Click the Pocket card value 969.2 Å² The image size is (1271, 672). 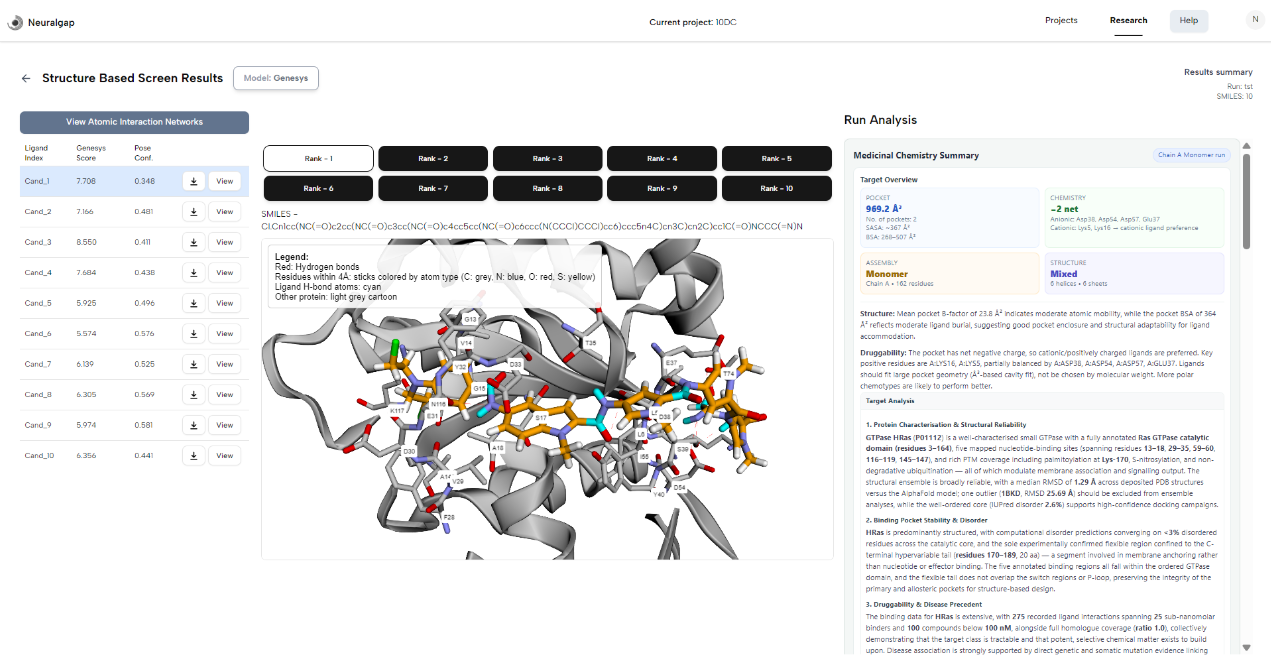[884, 209]
